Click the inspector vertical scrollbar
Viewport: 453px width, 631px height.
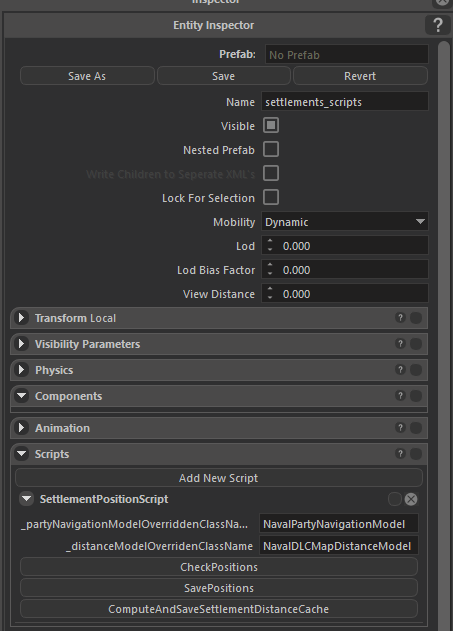pyautogui.click(x=444, y=334)
